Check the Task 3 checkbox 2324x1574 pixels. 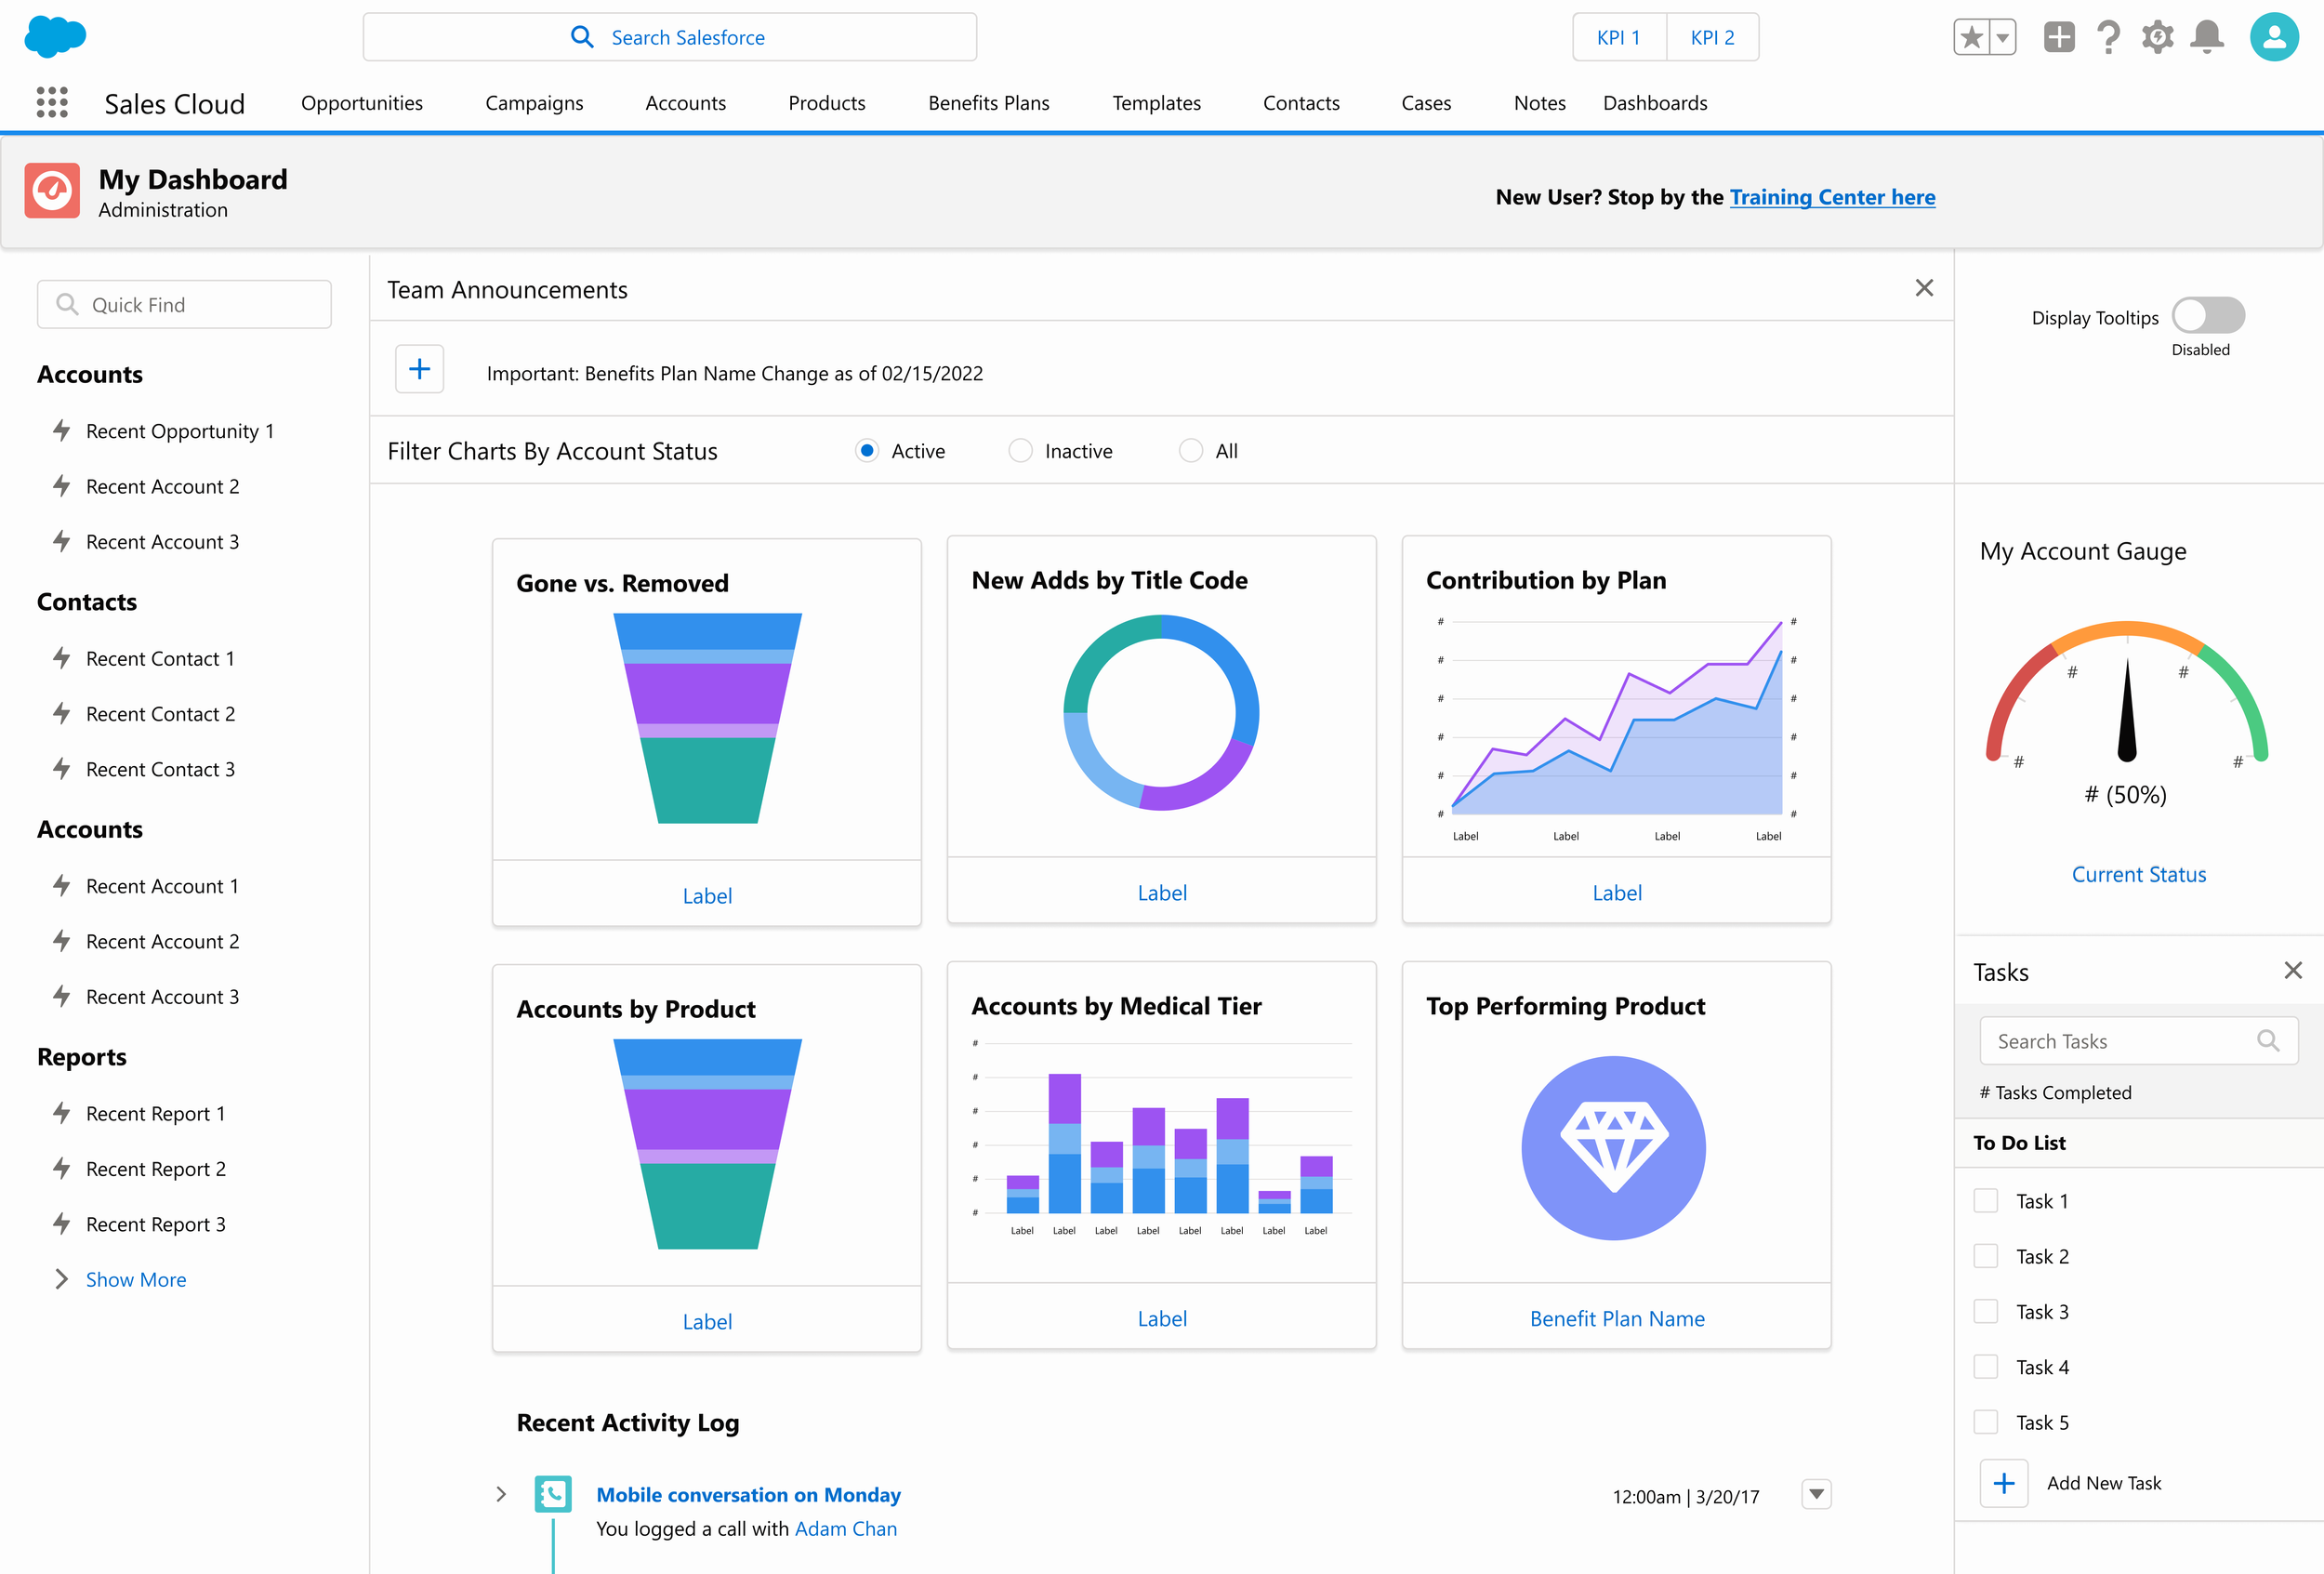(x=1986, y=1311)
